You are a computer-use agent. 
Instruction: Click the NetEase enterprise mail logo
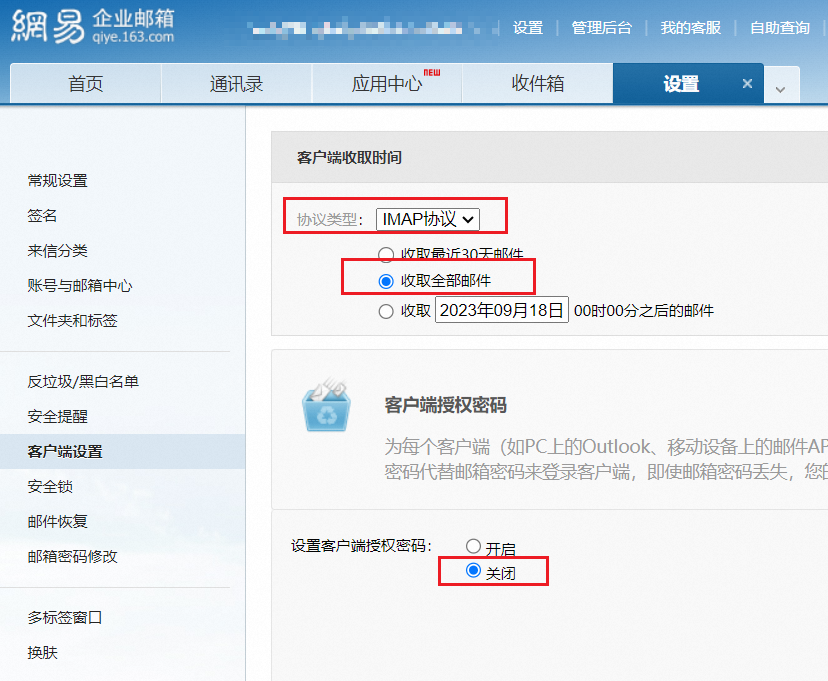point(92,27)
